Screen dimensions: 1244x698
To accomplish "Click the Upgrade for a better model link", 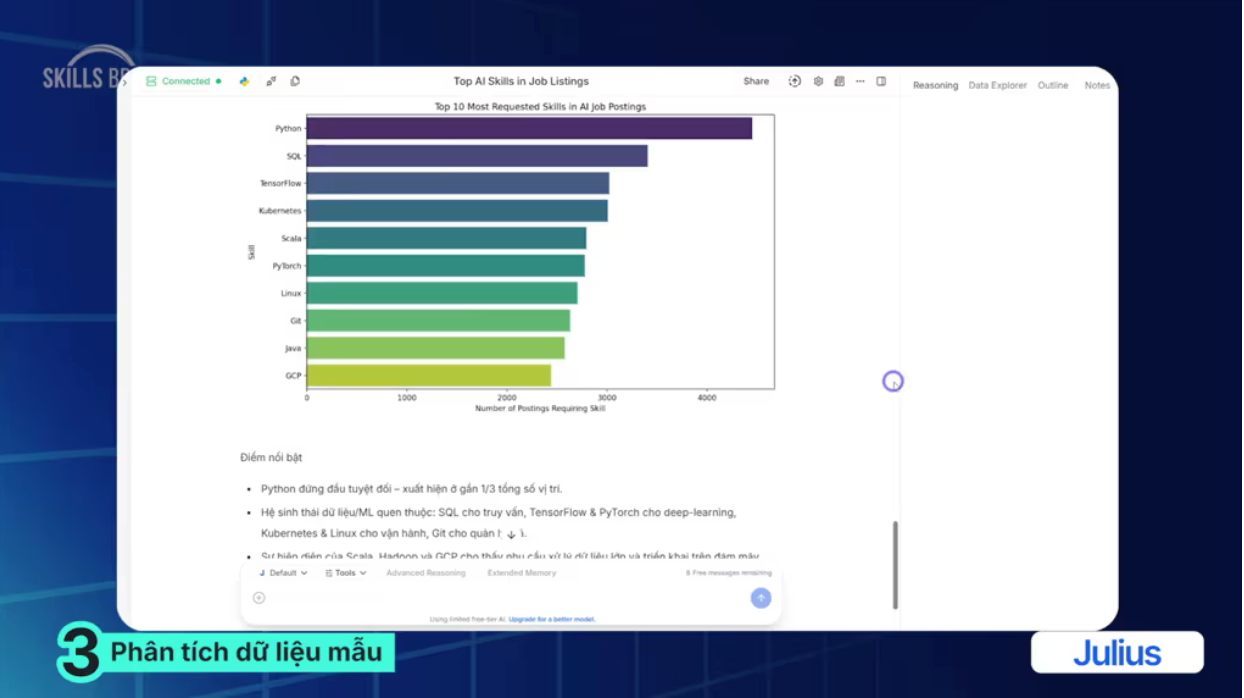I will click(551, 619).
